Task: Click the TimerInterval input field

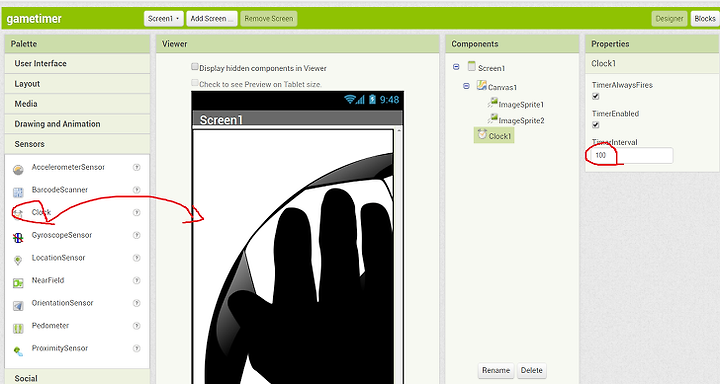Action: (x=631, y=155)
